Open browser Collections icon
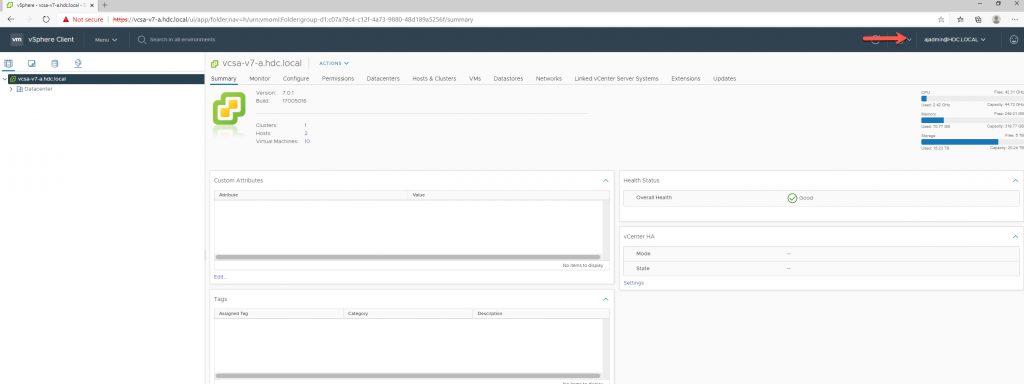This screenshot has height=384, width=1024. (978, 20)
